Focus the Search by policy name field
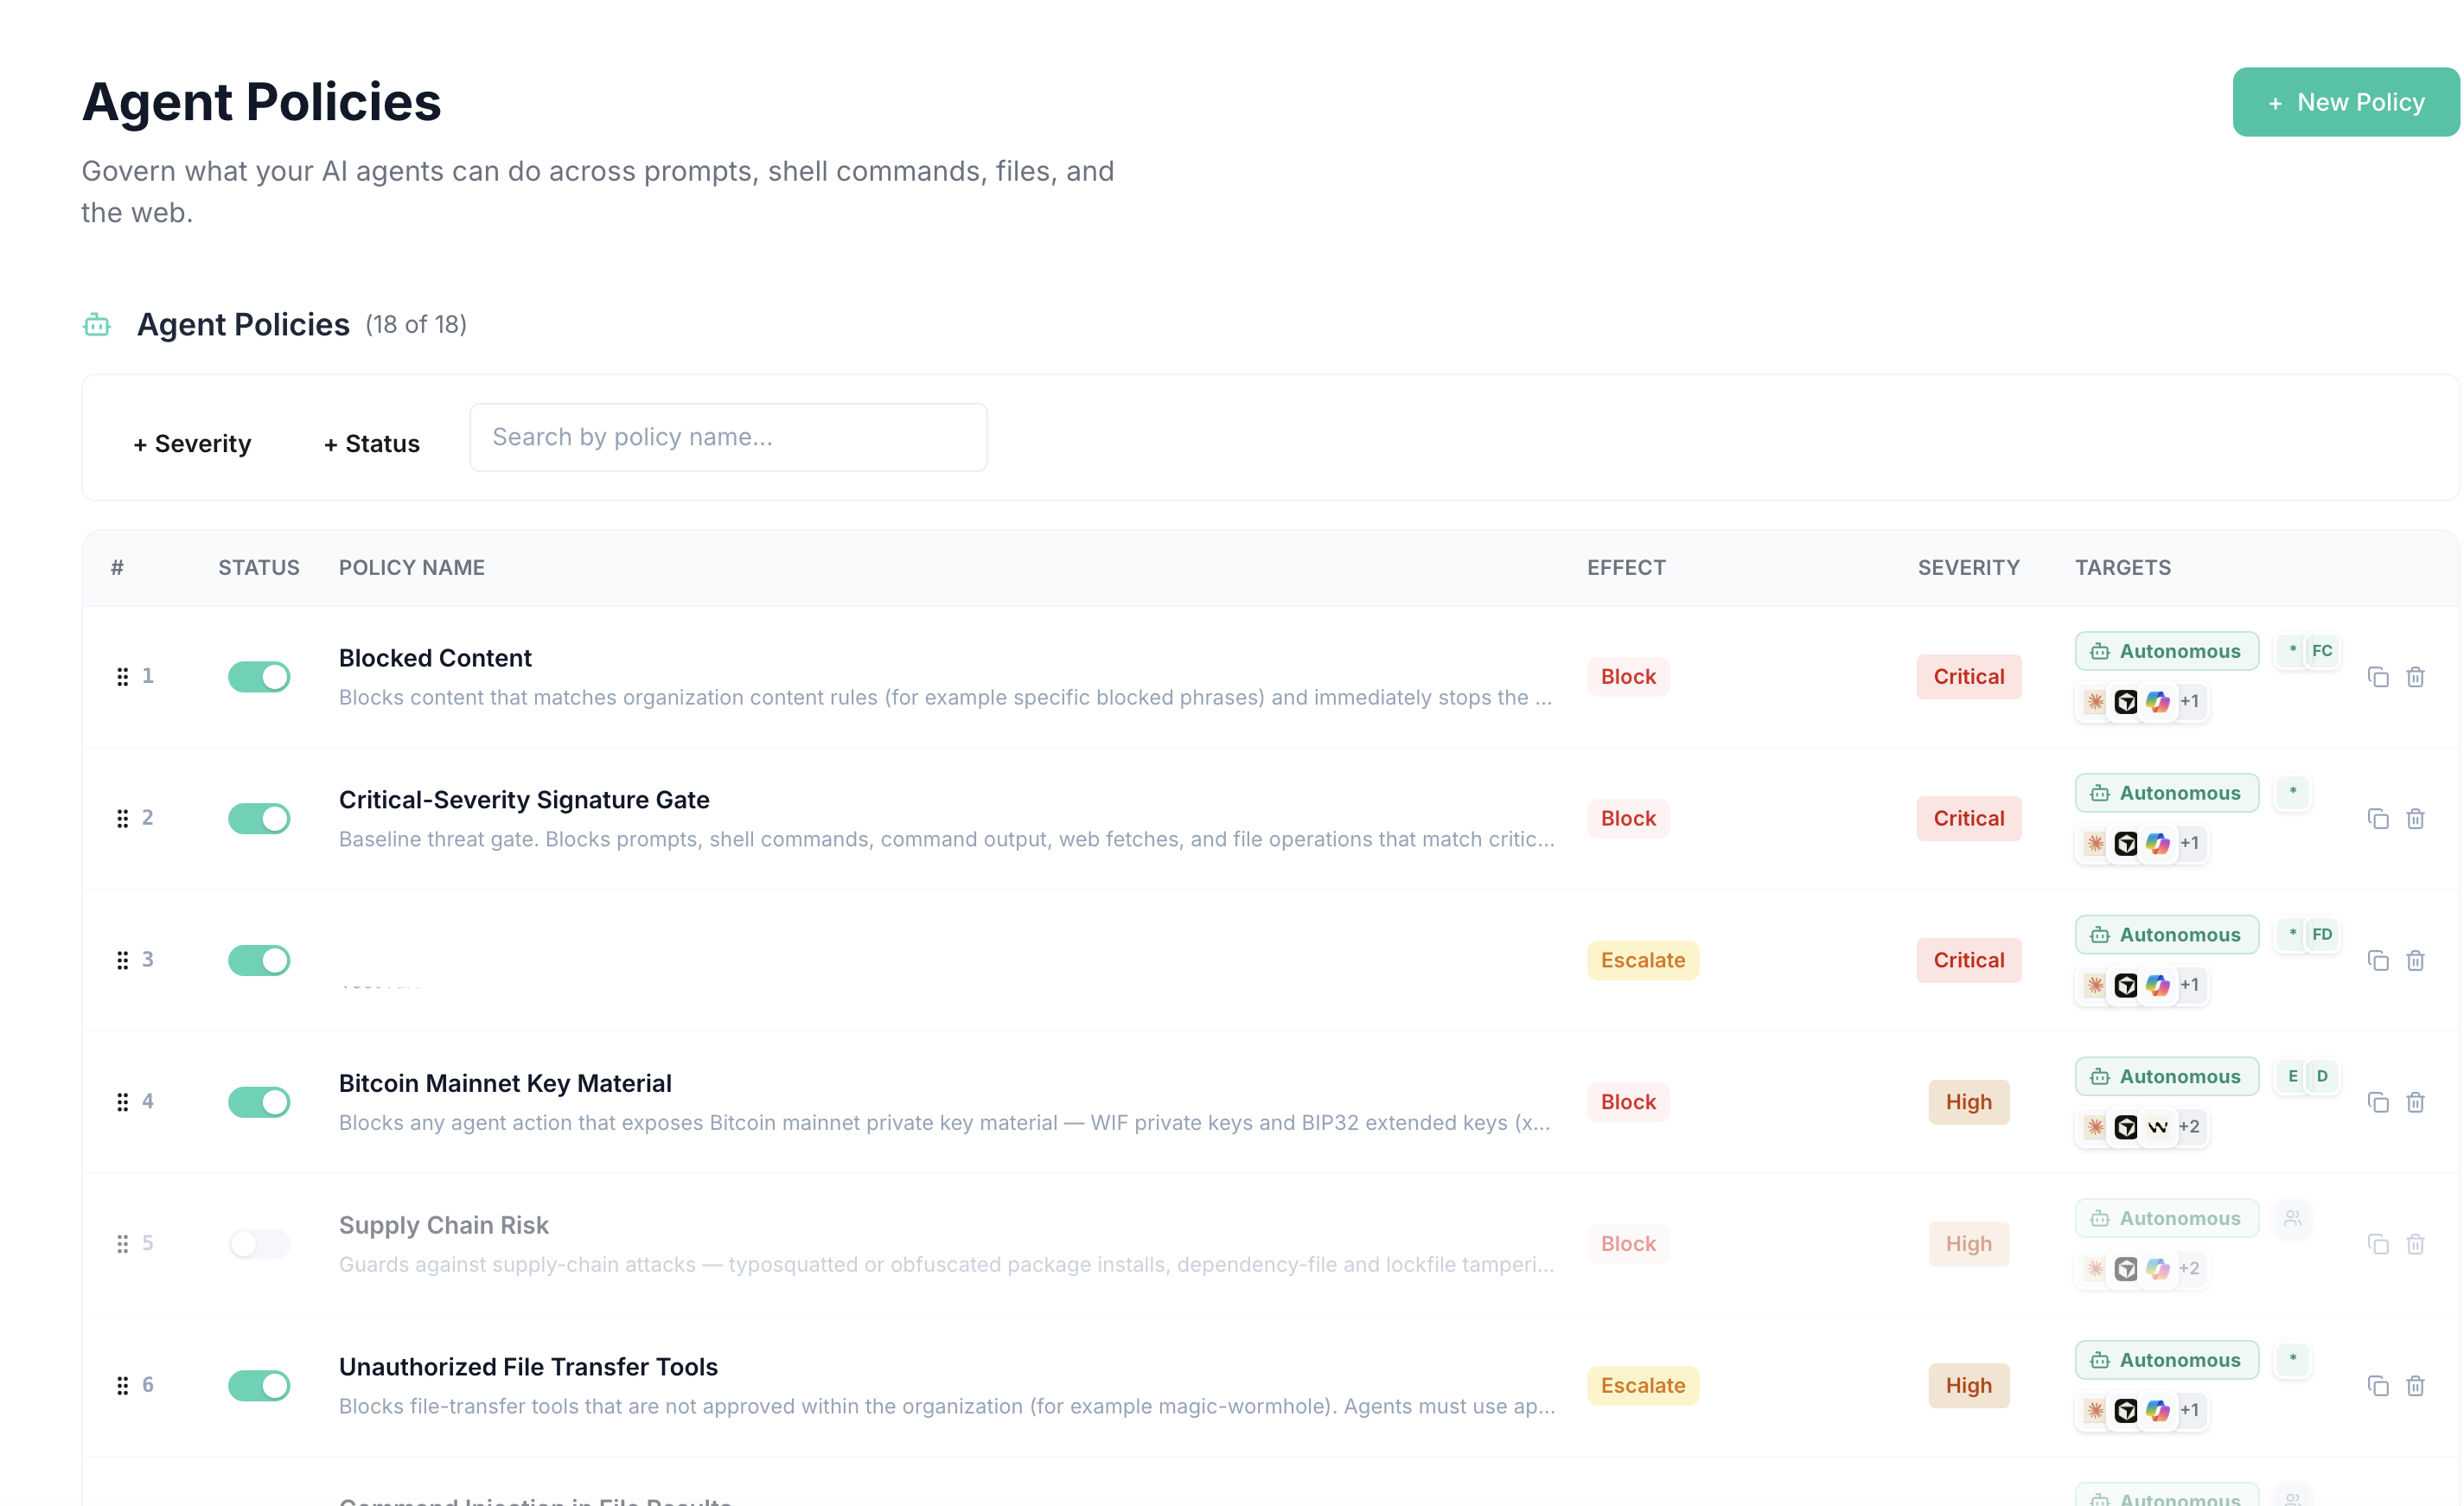 coord(729,438)
